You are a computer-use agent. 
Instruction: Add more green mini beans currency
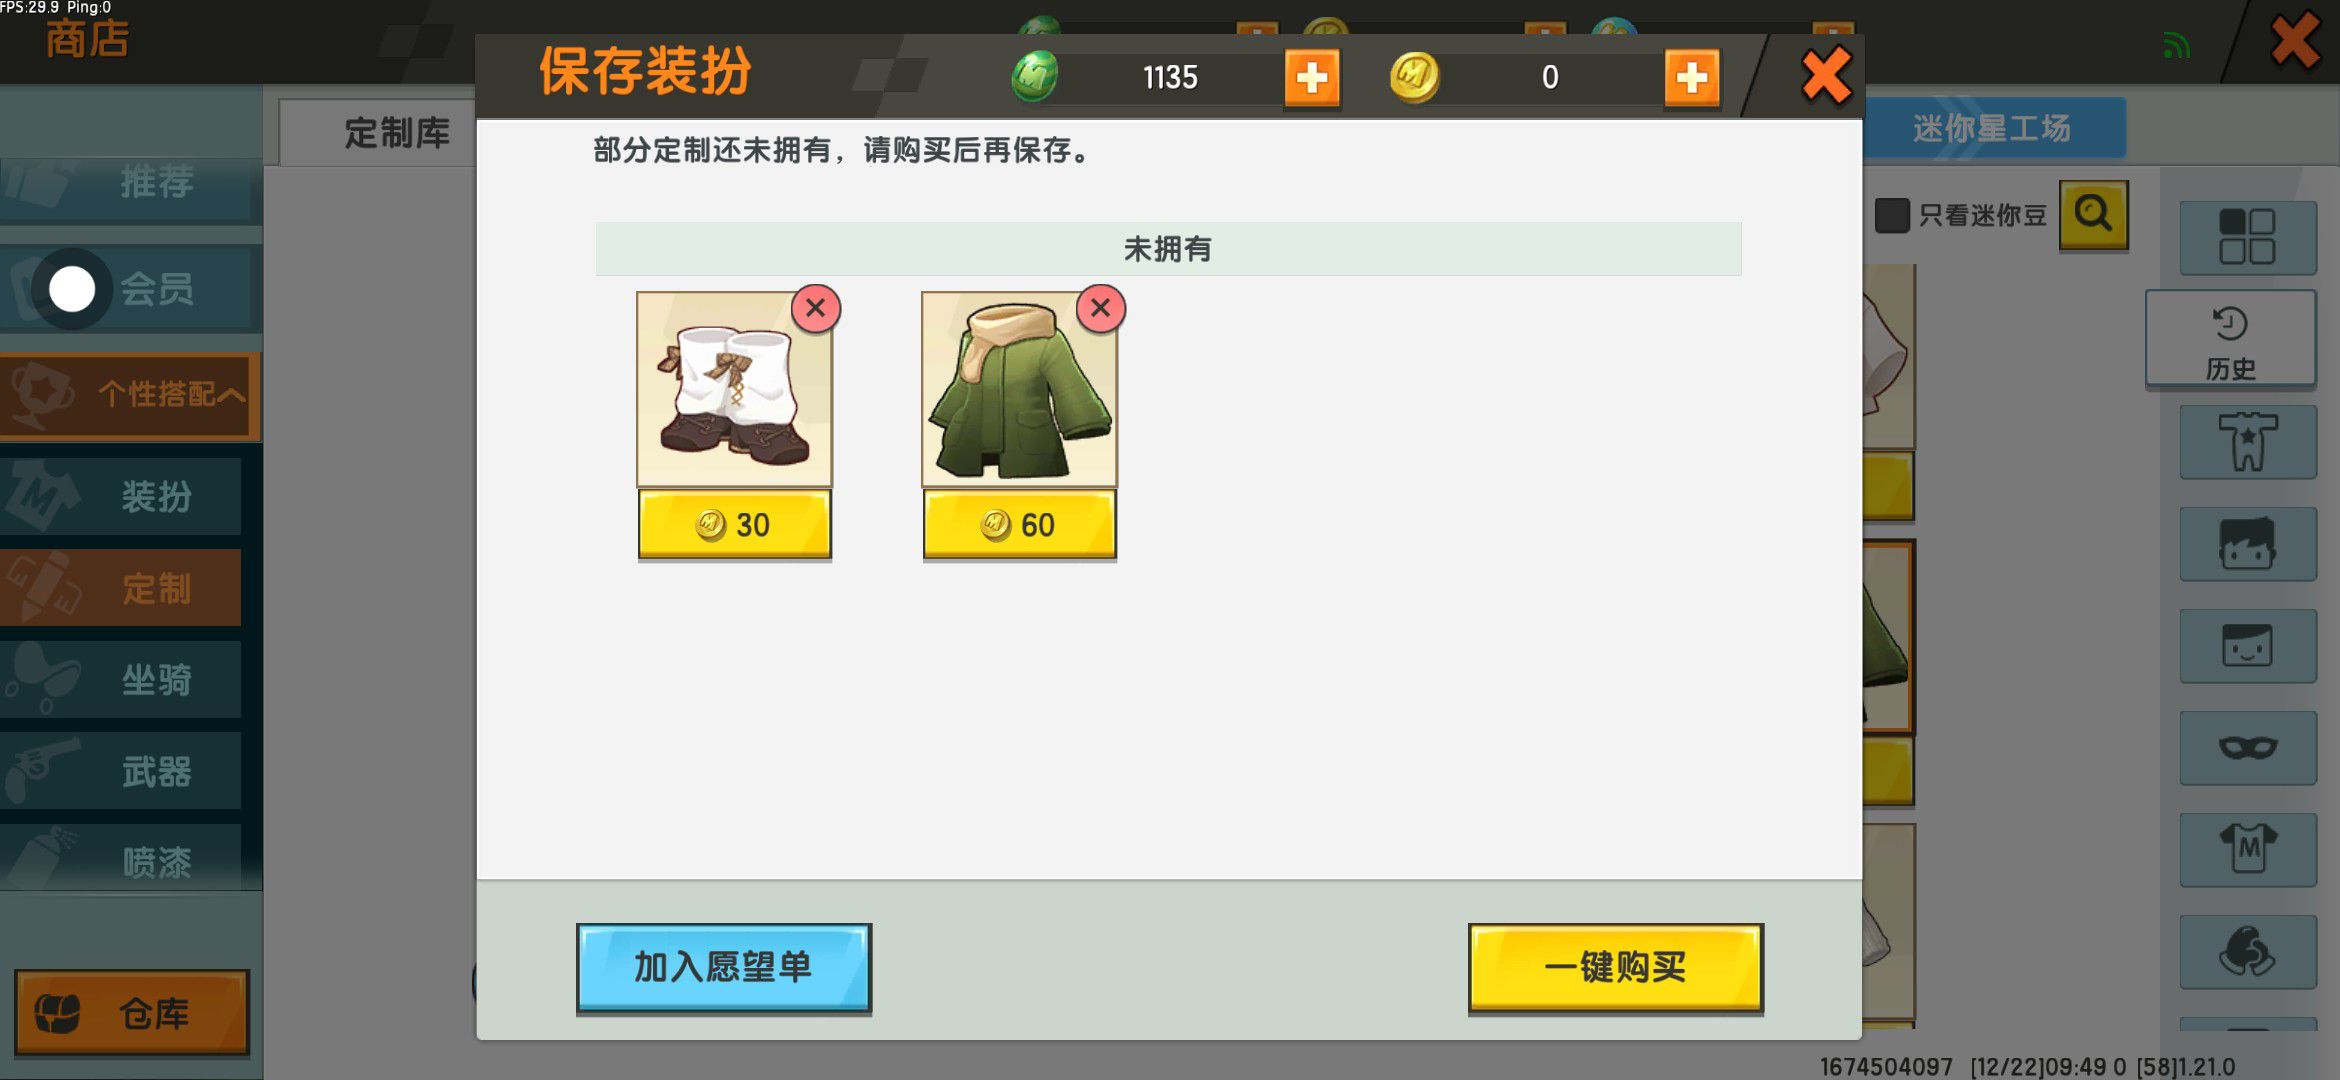(1311, 77)
